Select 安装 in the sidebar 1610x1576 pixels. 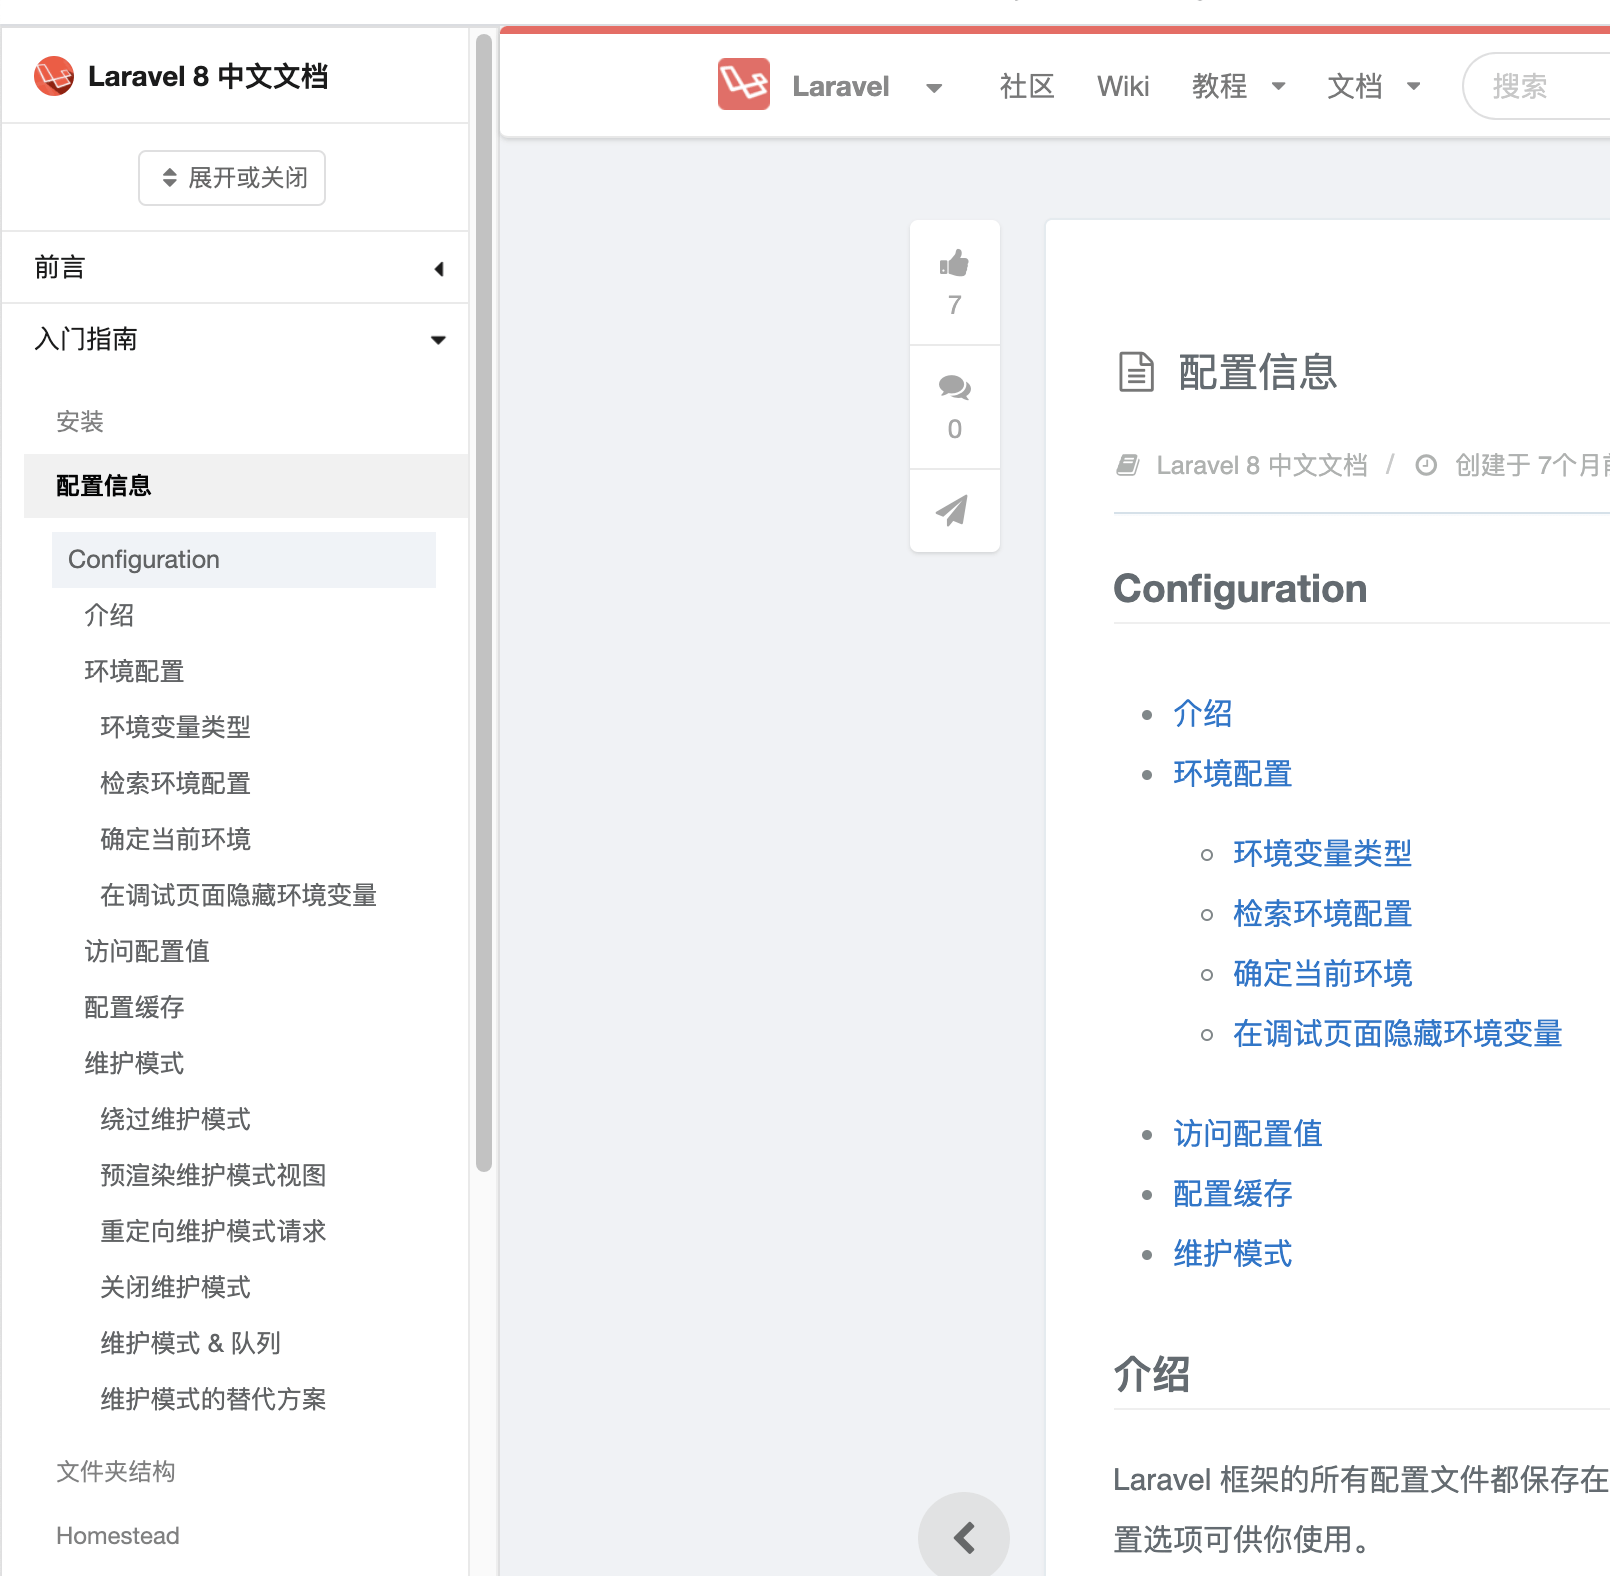point(80,421)
